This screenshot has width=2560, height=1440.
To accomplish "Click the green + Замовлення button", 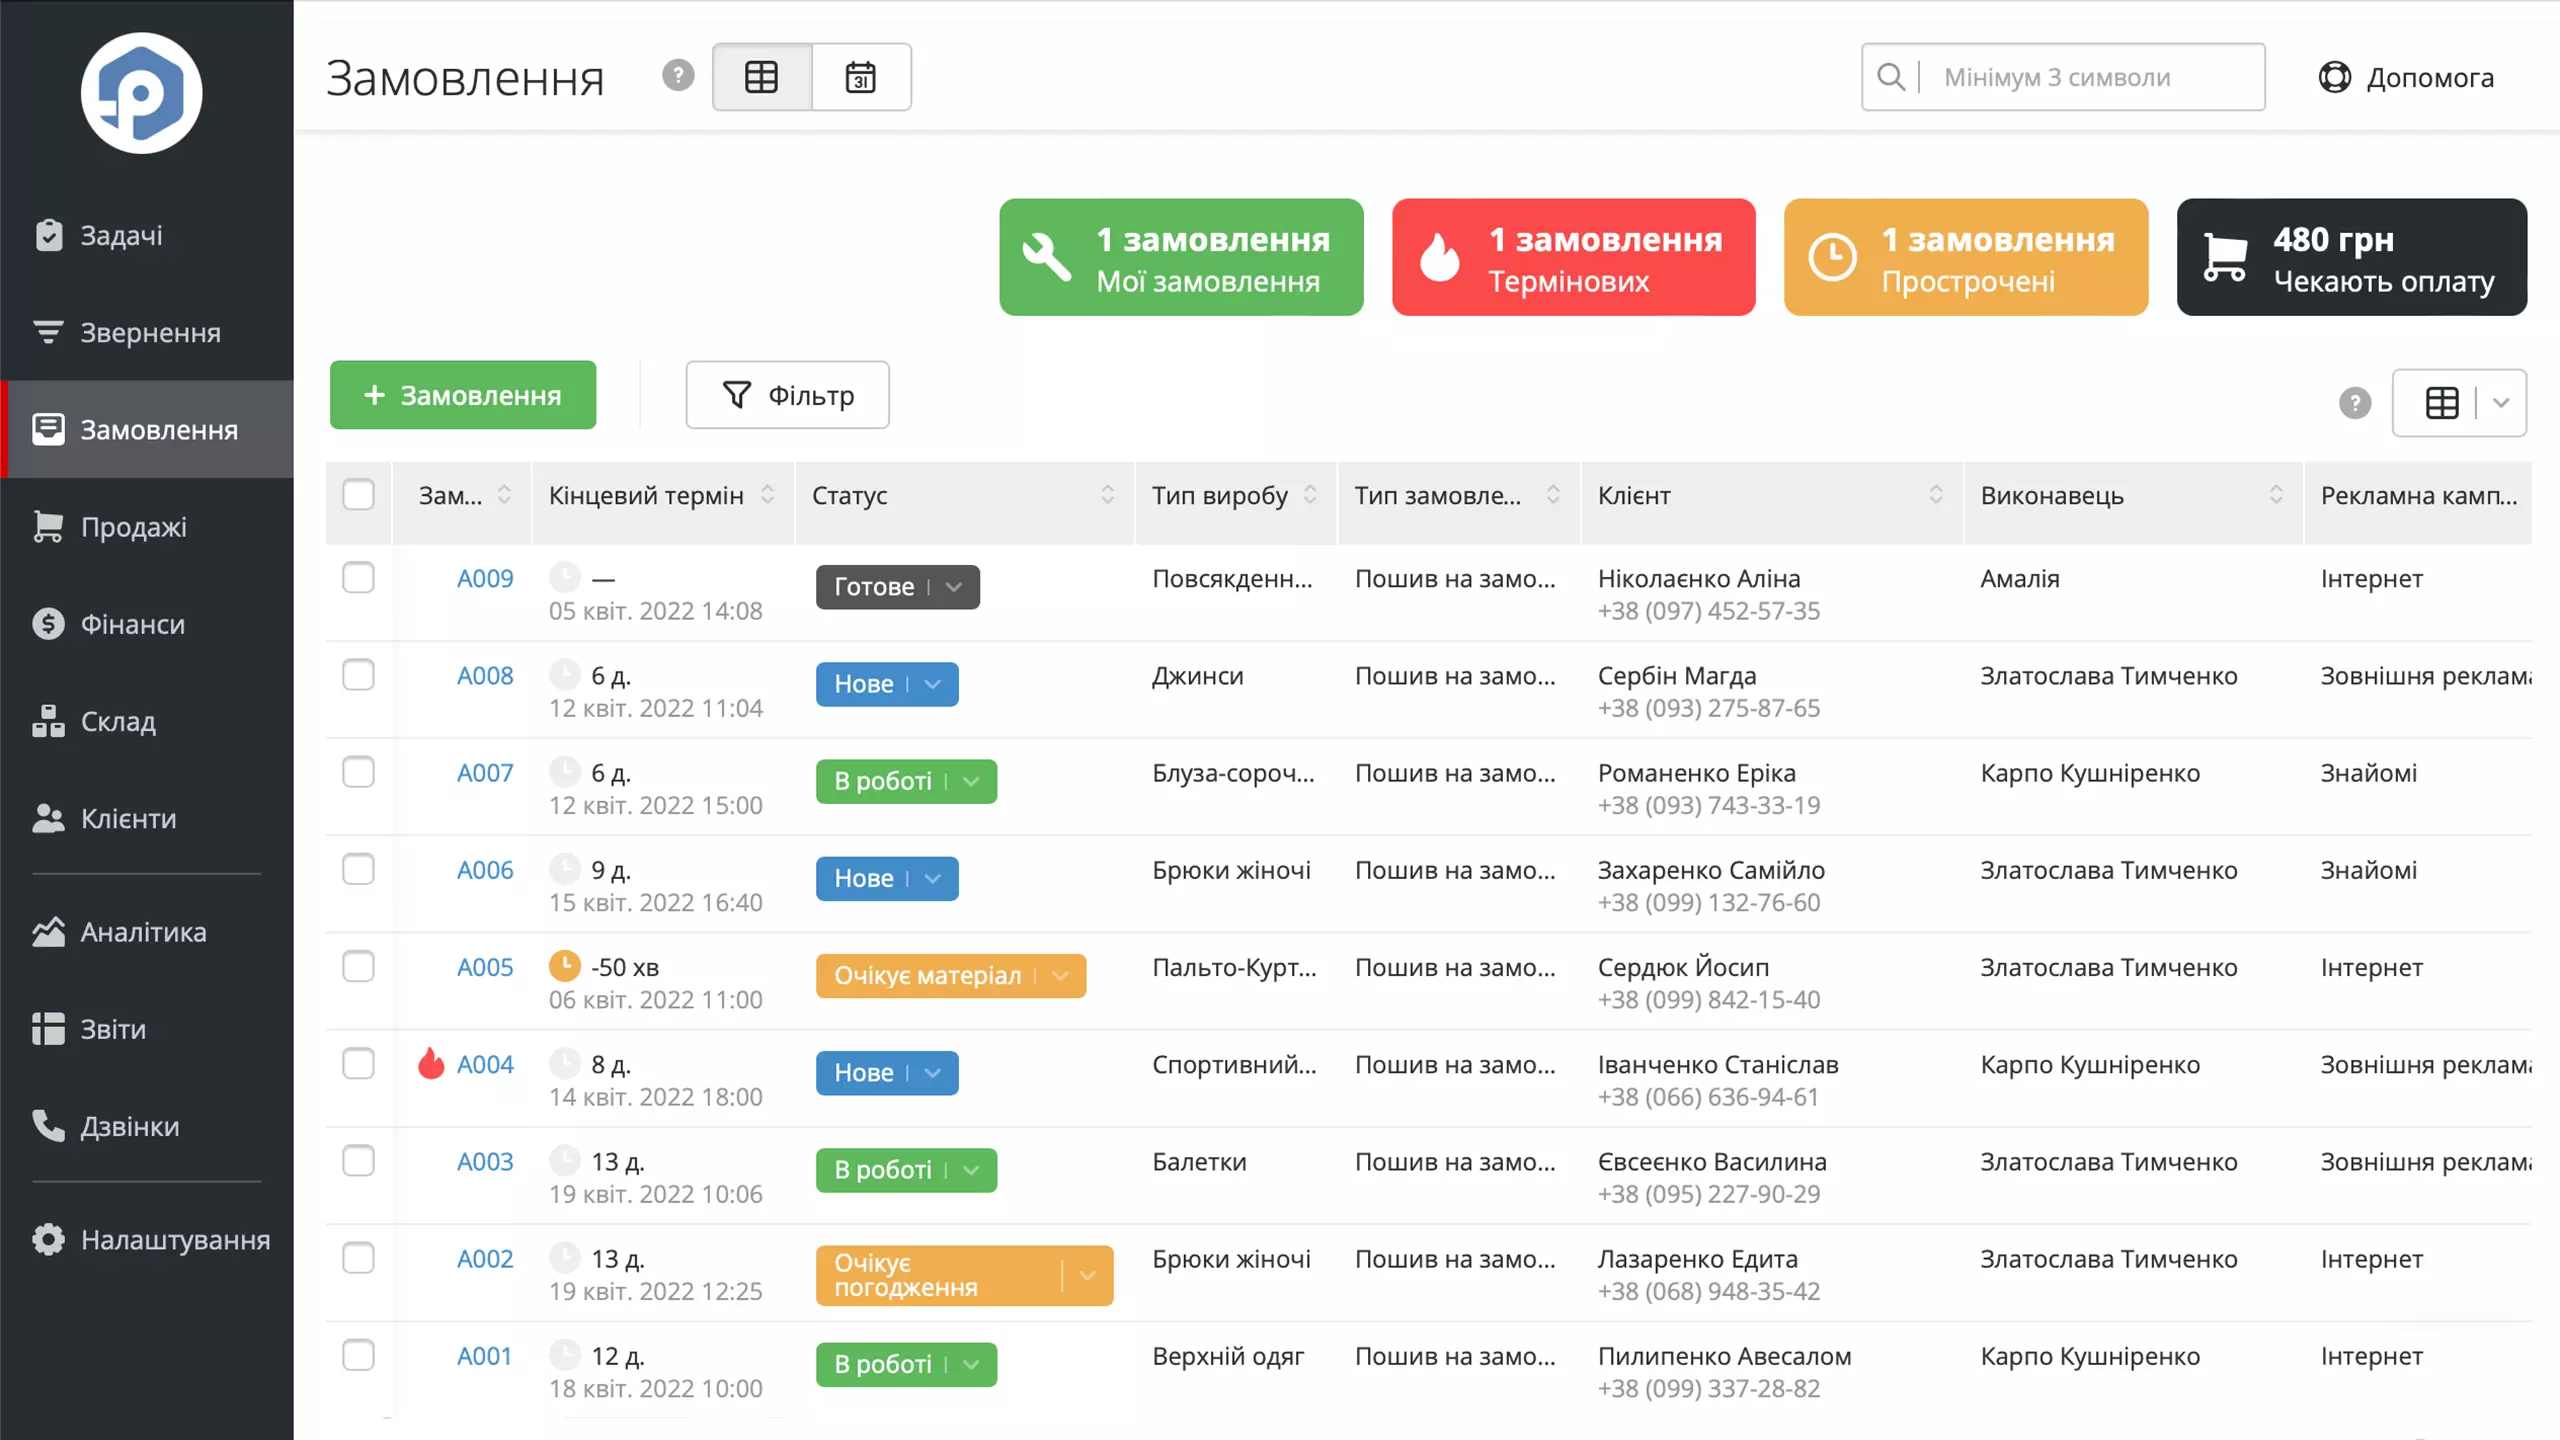I will 463,395.
